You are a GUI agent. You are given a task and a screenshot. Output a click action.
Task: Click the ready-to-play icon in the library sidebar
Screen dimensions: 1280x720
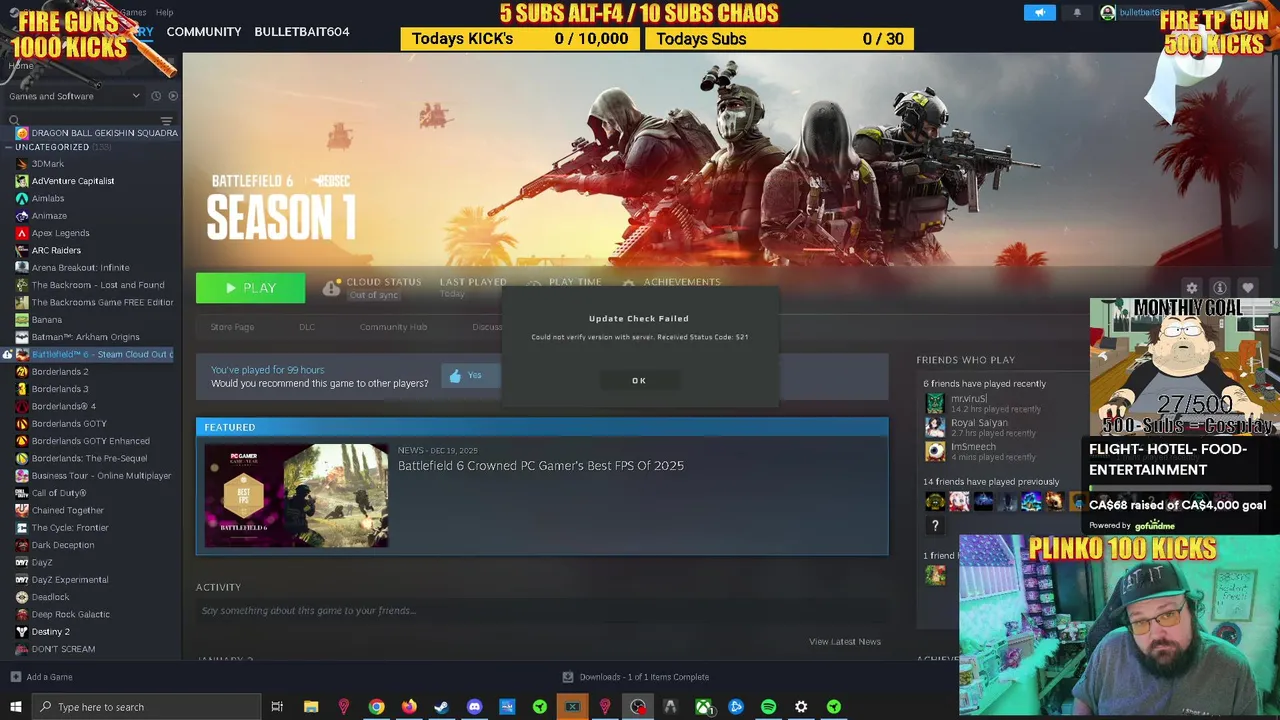173,96
